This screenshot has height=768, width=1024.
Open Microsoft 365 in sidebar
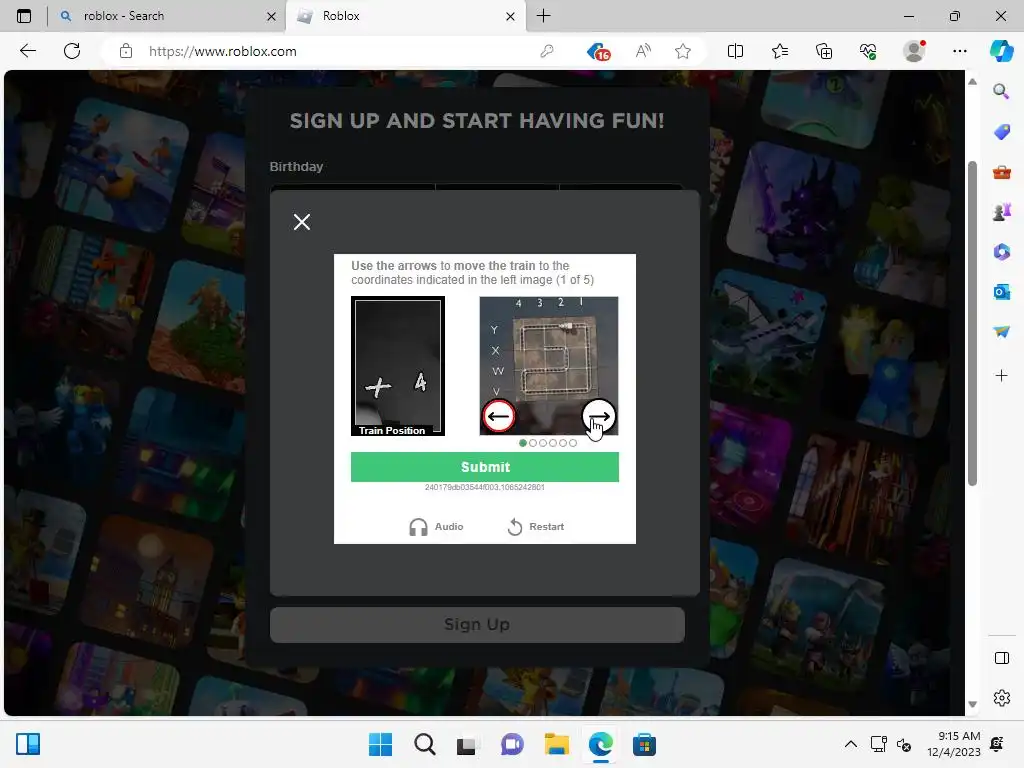[1002, 252]
